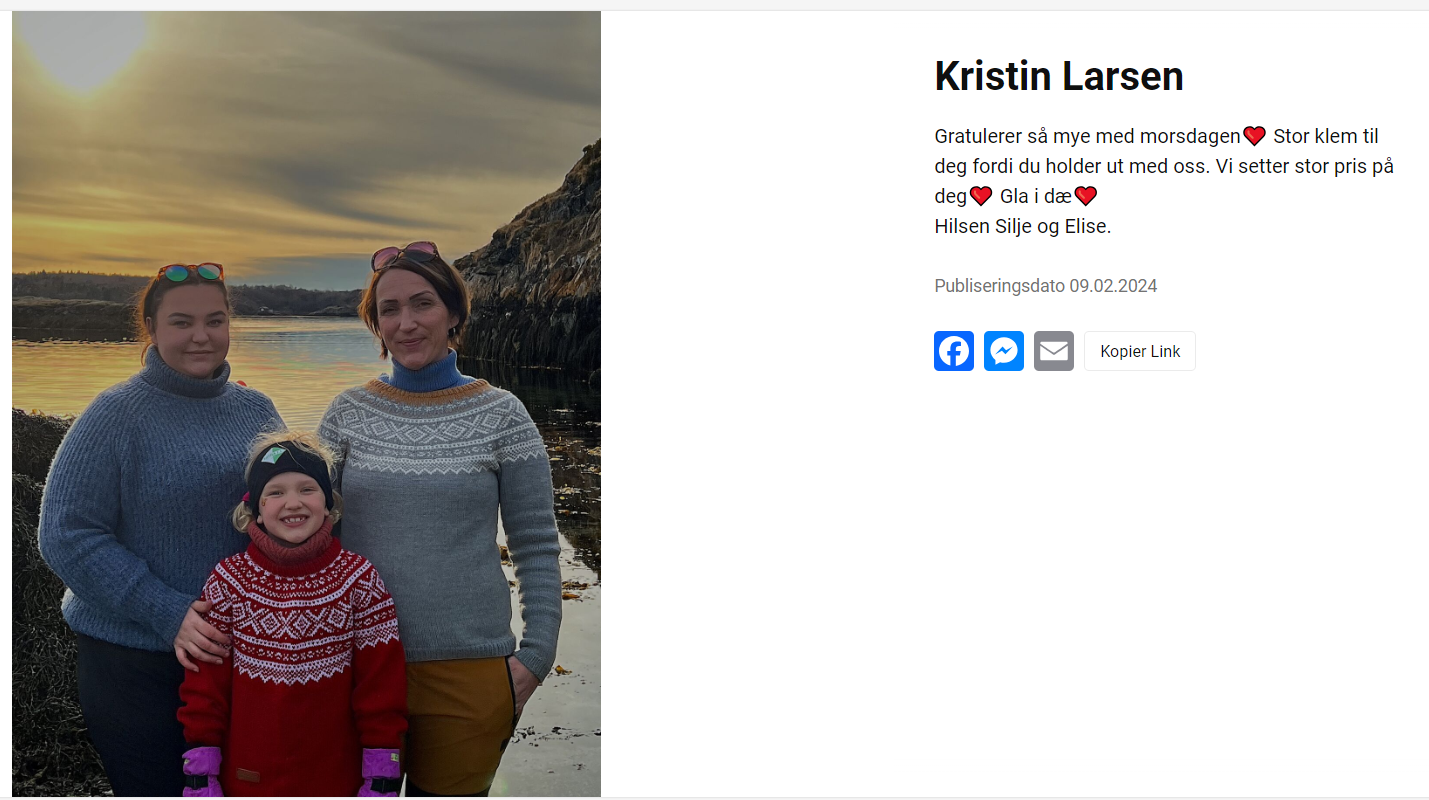The image size is (1429, 800).
Task: Send by email with envelope icon
Action: pos(1054,351)
